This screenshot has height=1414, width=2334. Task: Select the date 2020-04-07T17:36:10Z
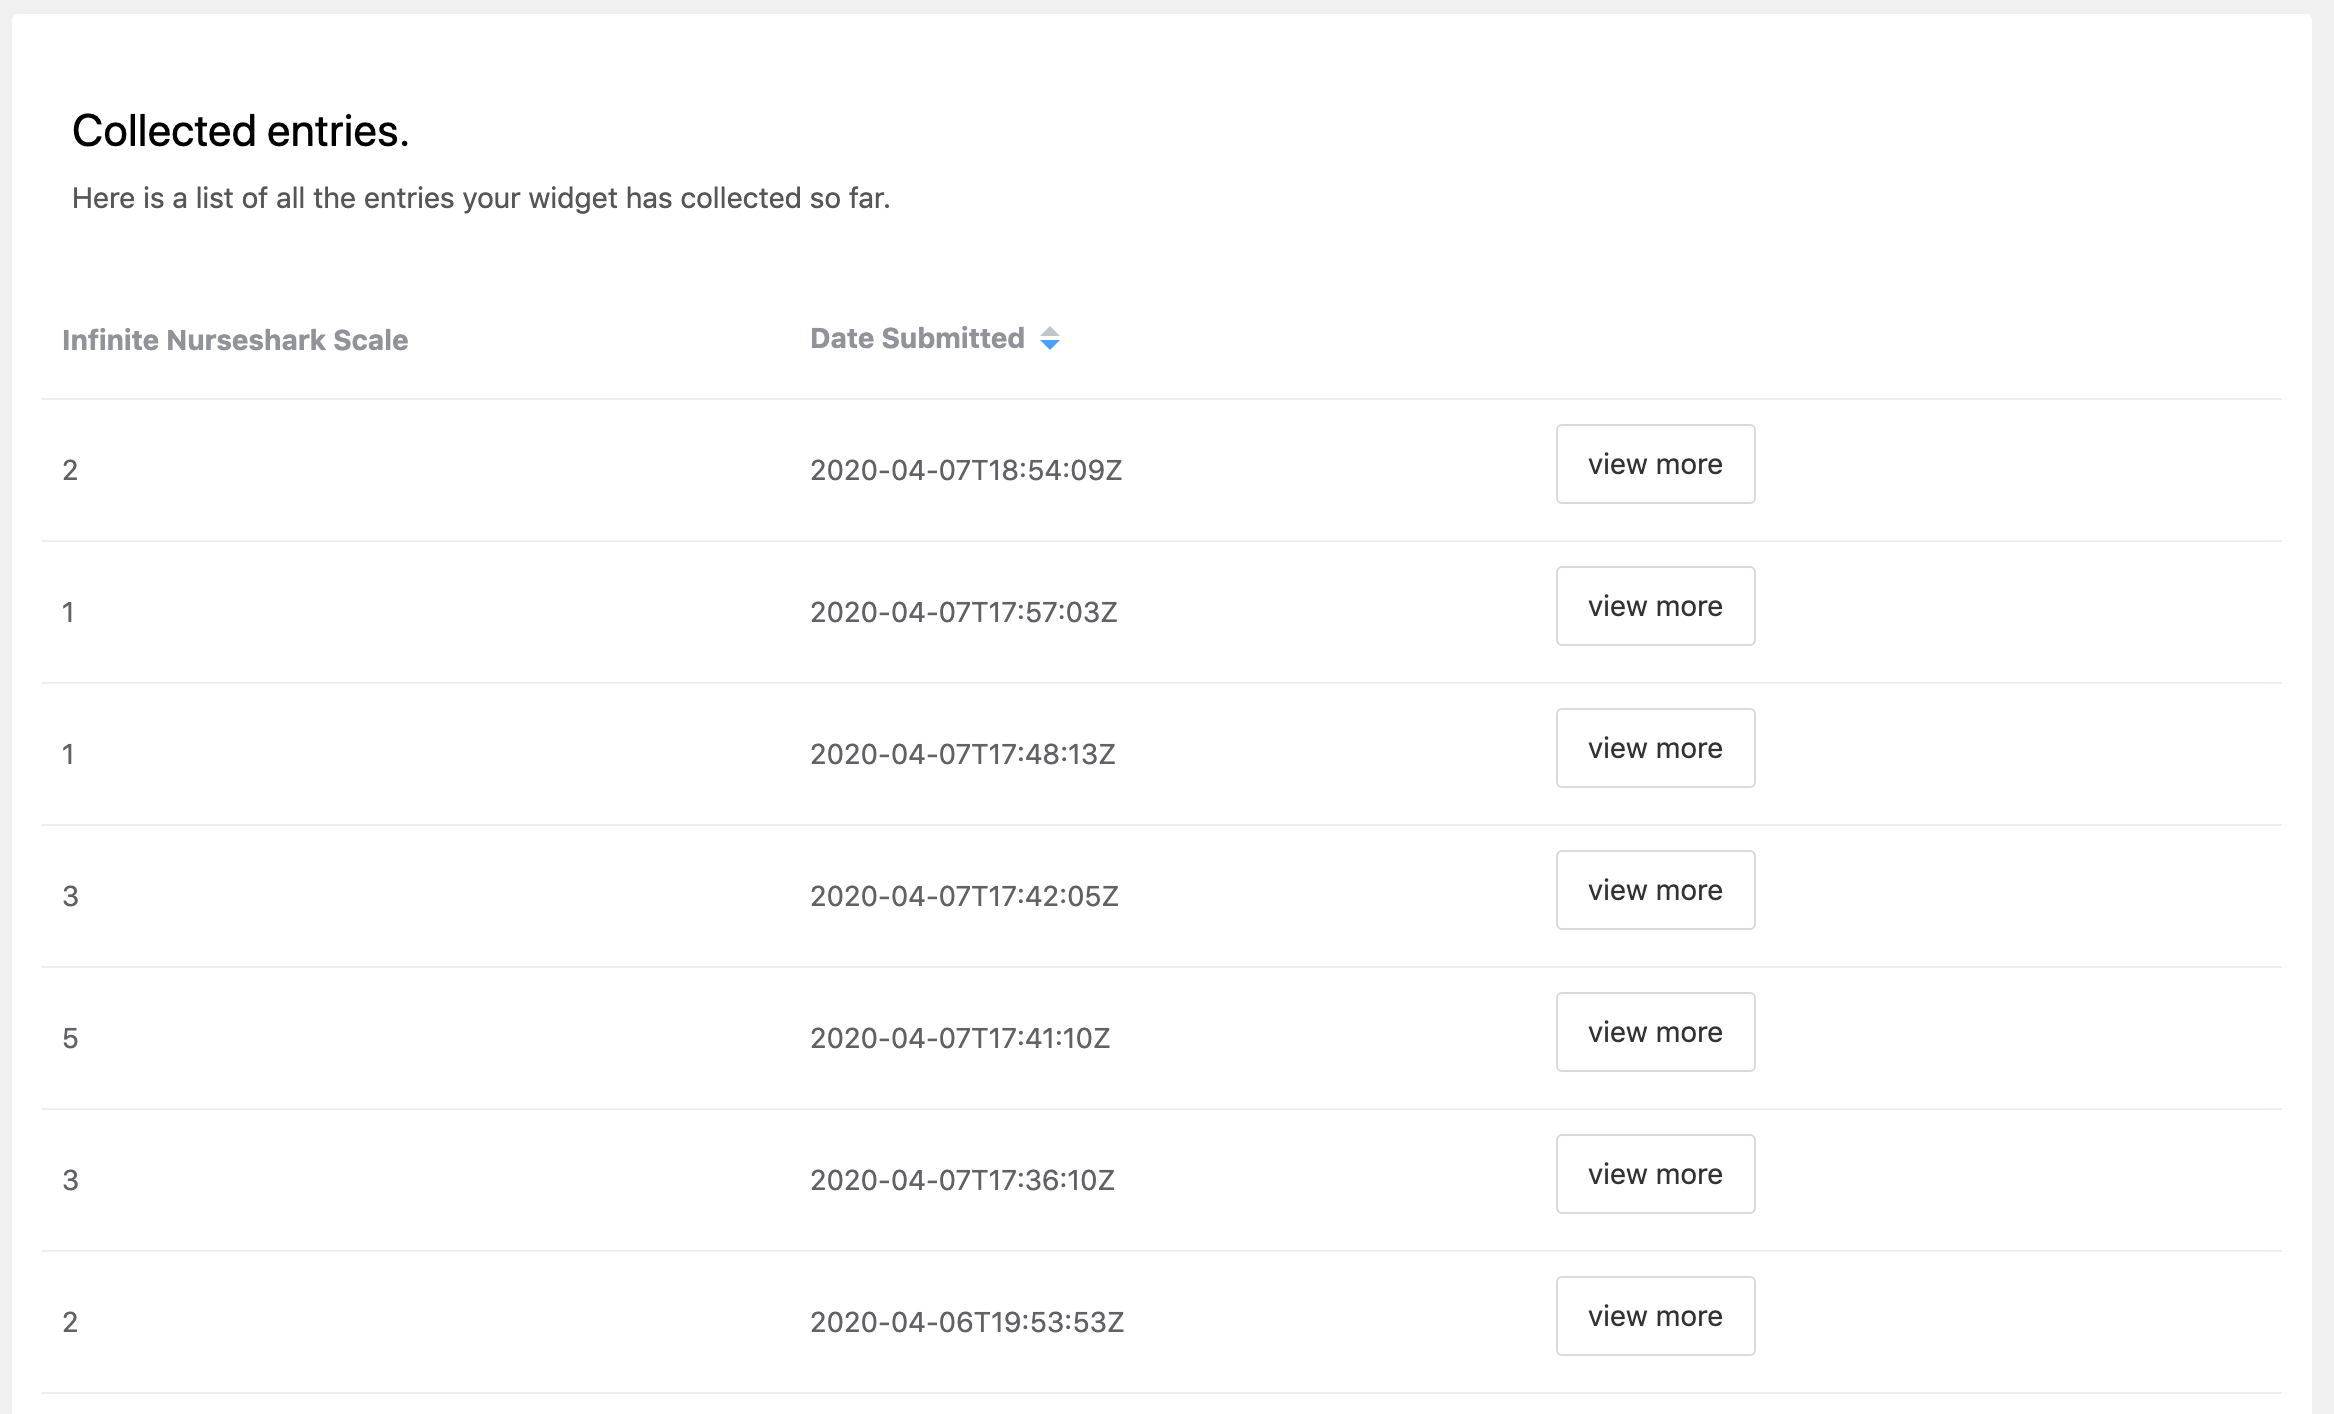coord(962,1180)
